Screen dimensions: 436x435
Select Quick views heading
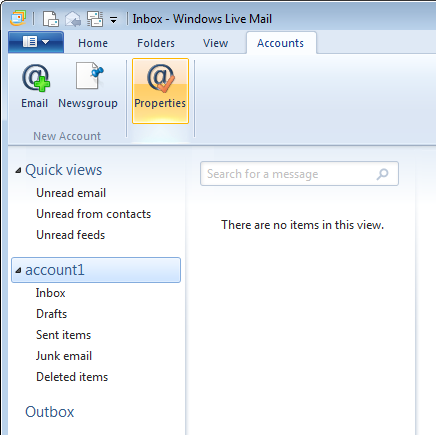tap(63, 170)
